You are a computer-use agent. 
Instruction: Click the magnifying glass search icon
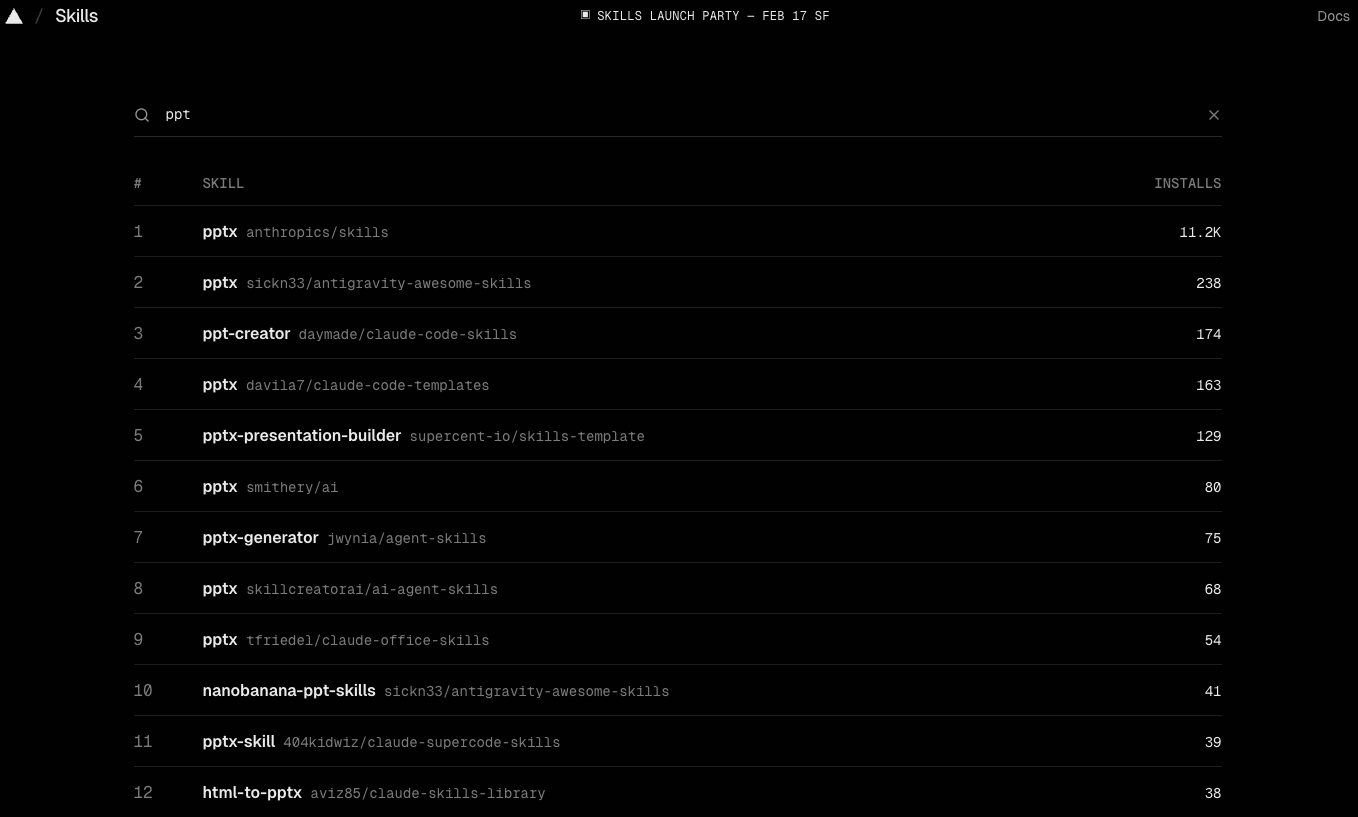click(142, 115)
